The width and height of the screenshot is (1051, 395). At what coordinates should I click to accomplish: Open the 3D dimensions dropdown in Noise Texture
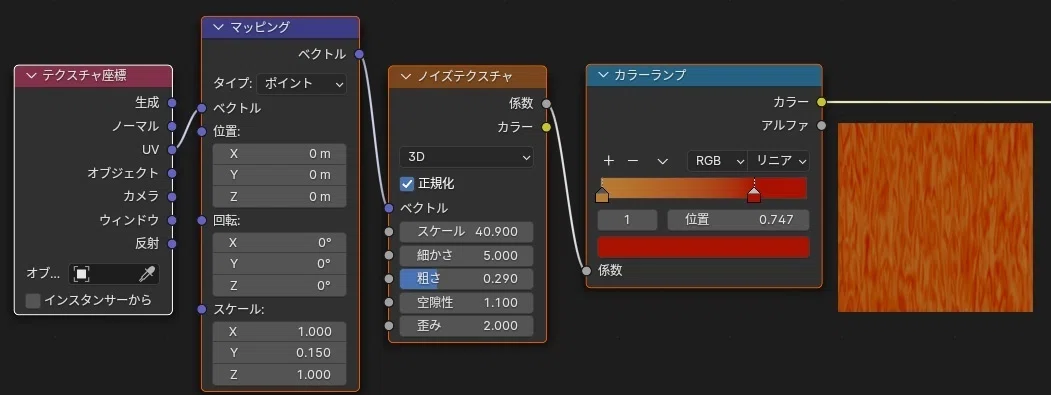tap(467, 157)
